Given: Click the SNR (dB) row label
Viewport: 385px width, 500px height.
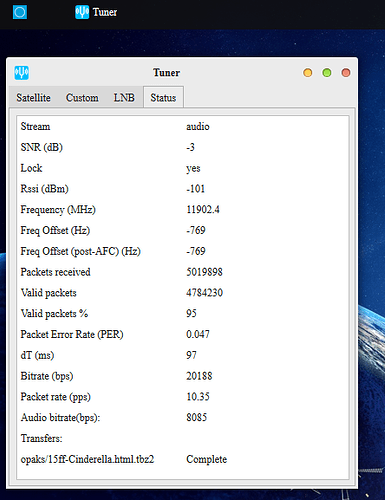Looking at the screenshot, I should (42, 147).
